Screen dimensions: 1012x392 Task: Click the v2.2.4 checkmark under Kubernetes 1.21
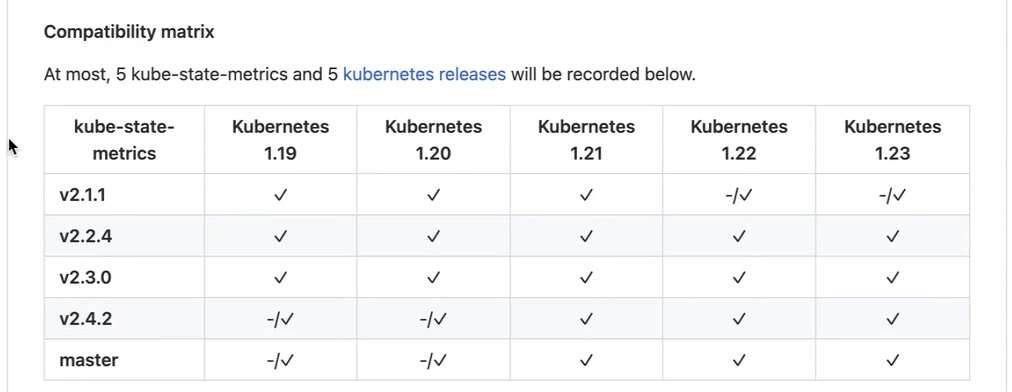tap(586, 236)
